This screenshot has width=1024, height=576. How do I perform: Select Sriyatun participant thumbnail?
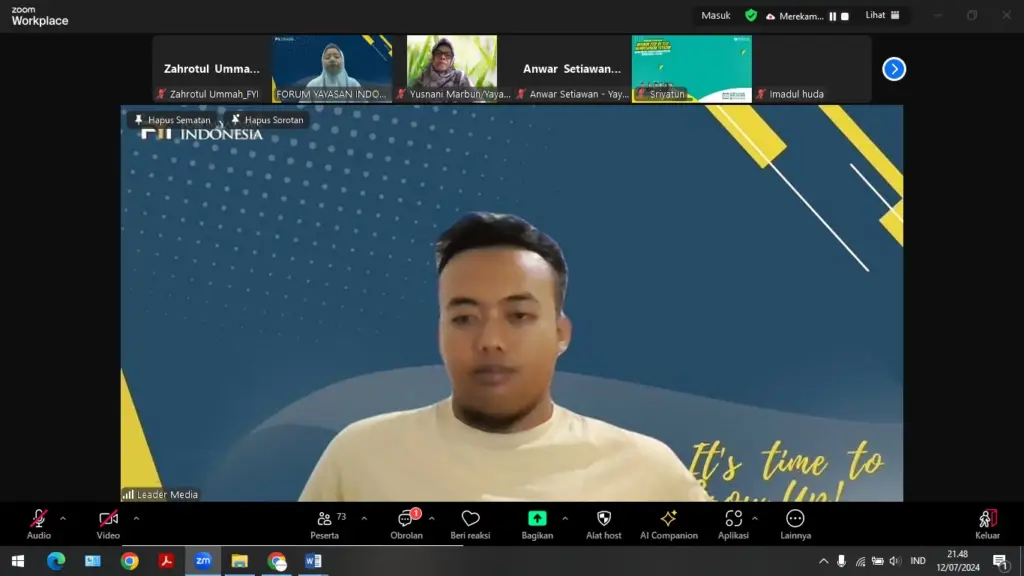692,69
